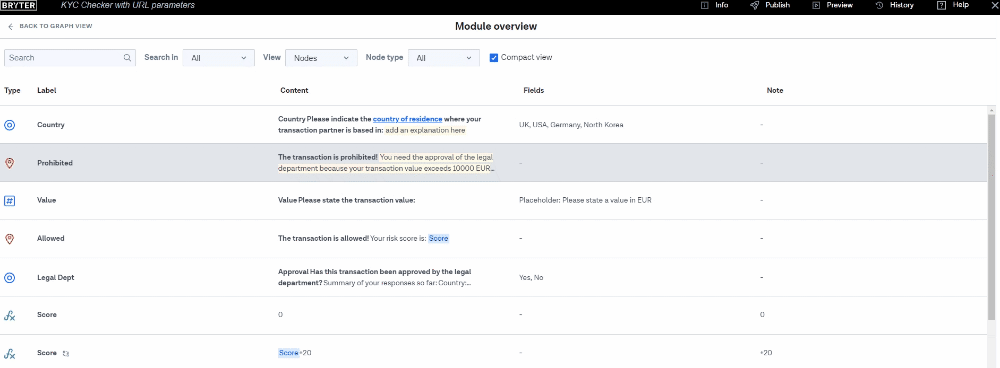This screenshot has height=368, width=1000.
Task: Click 'The transaction is prohibited!' content
Action: click(328, 157)
